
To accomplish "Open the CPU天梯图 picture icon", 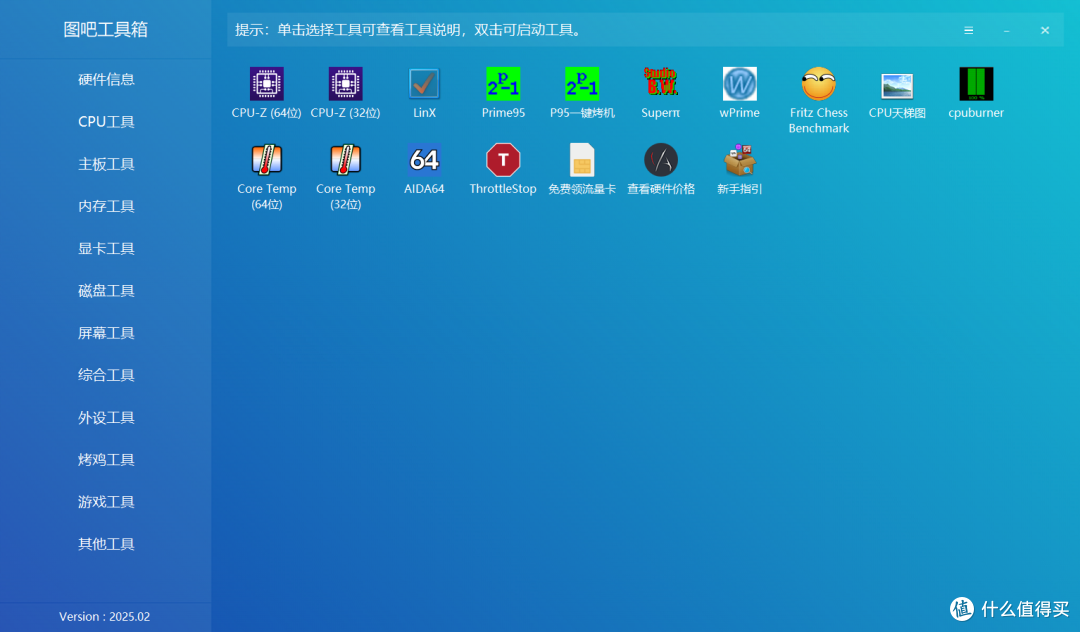I will pos(897,85).
